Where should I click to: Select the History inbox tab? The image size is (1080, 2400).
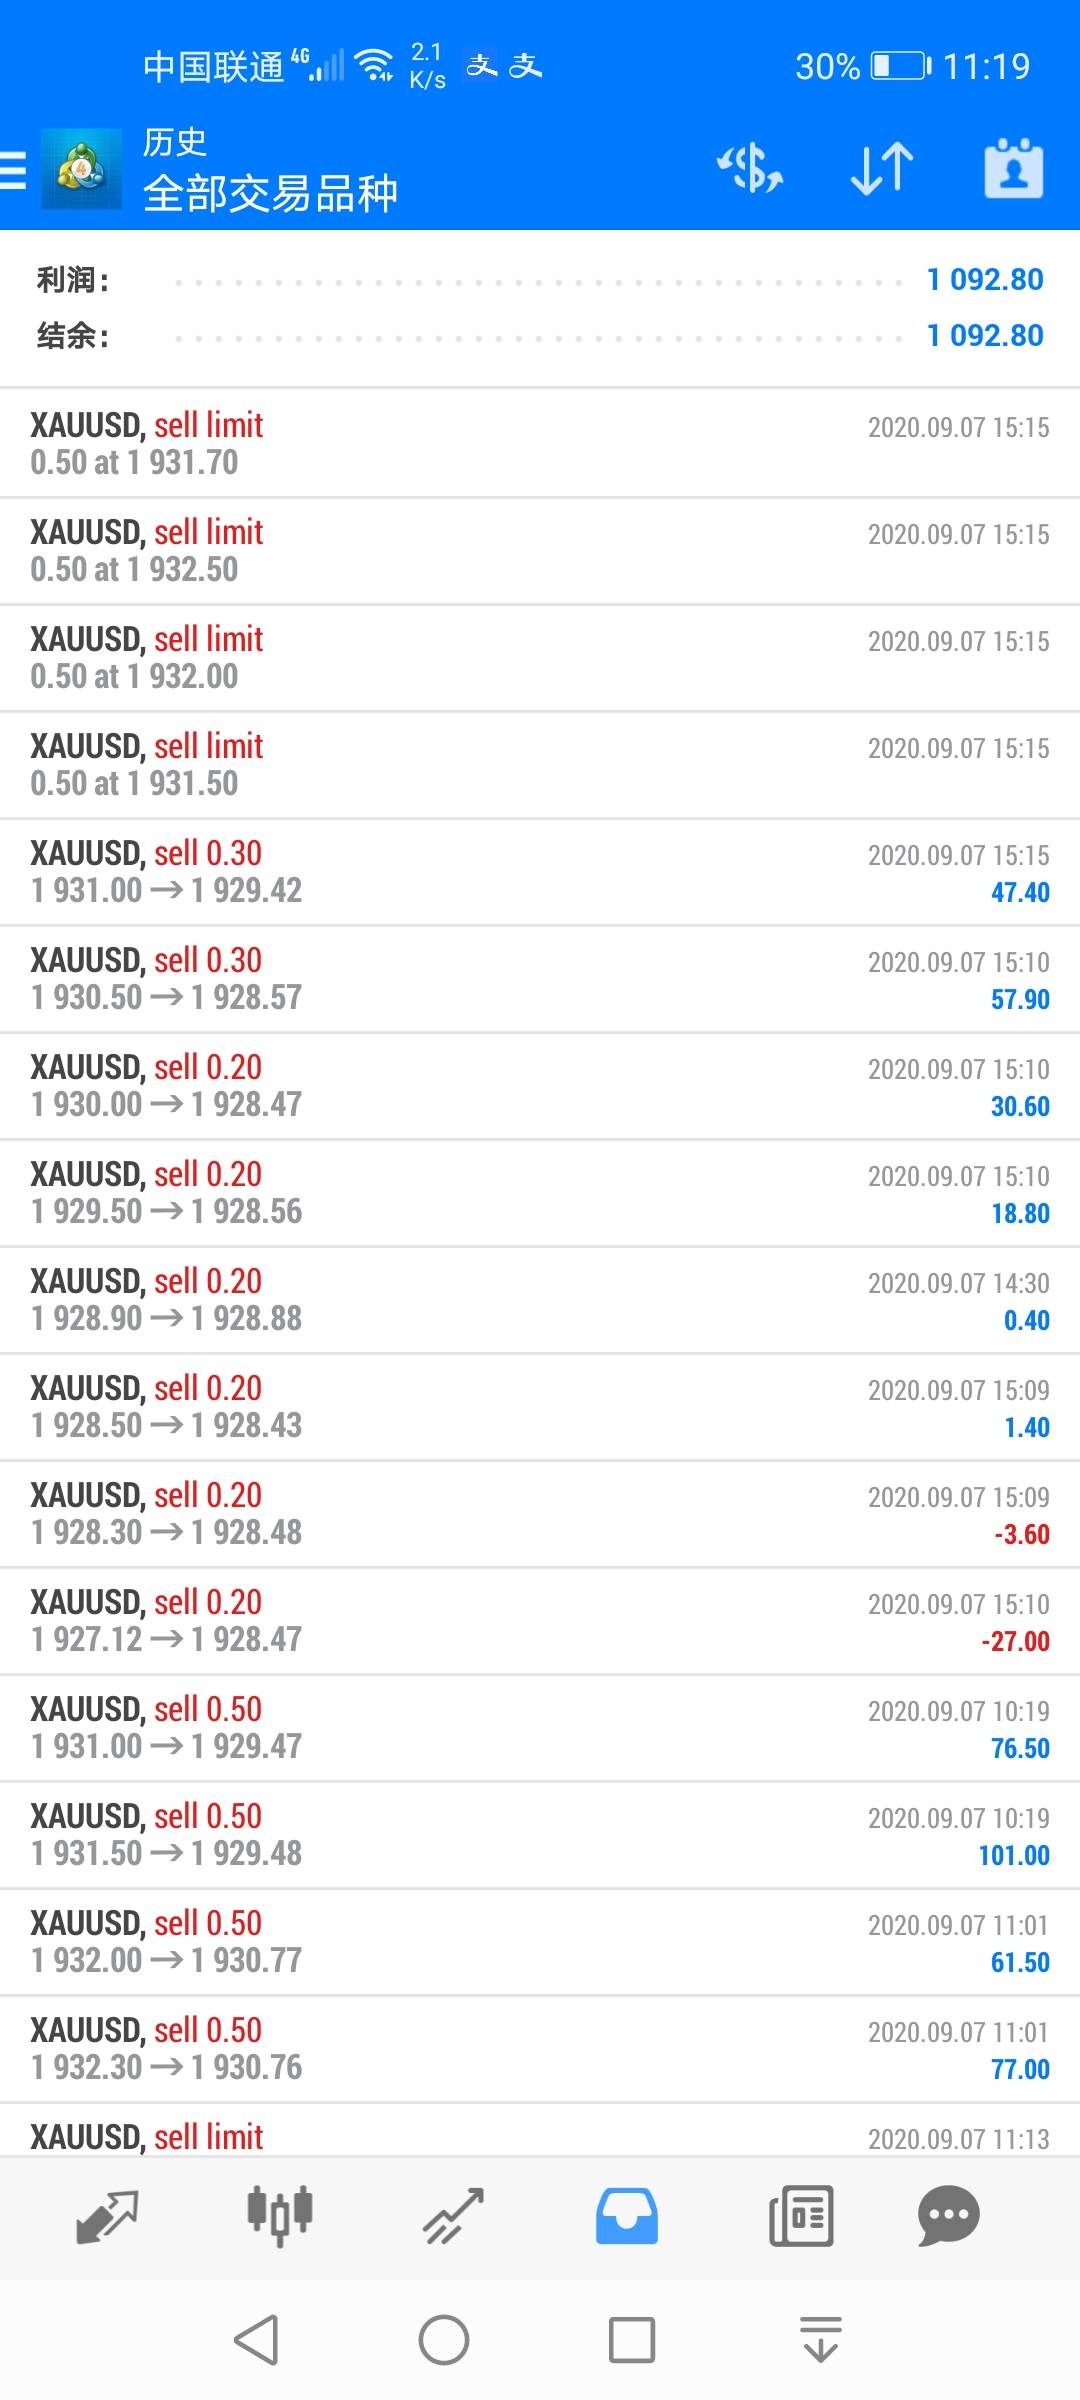[627, 2216]
